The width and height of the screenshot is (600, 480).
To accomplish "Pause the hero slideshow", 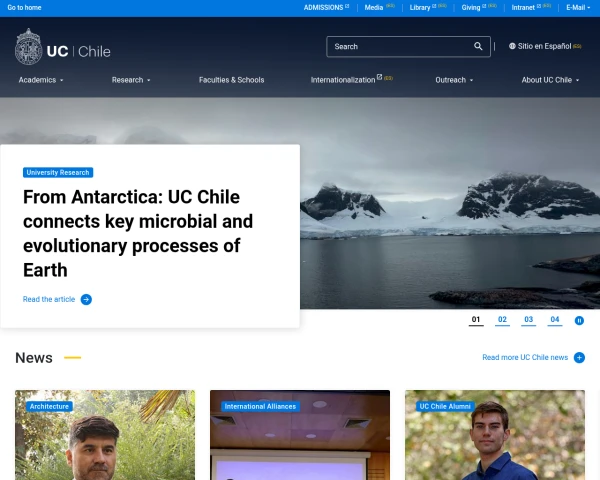I will (579, 320).
